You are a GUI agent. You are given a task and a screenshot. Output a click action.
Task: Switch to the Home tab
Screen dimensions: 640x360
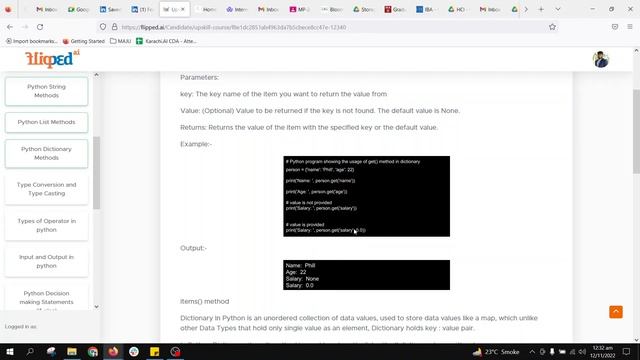pos(206,9)
